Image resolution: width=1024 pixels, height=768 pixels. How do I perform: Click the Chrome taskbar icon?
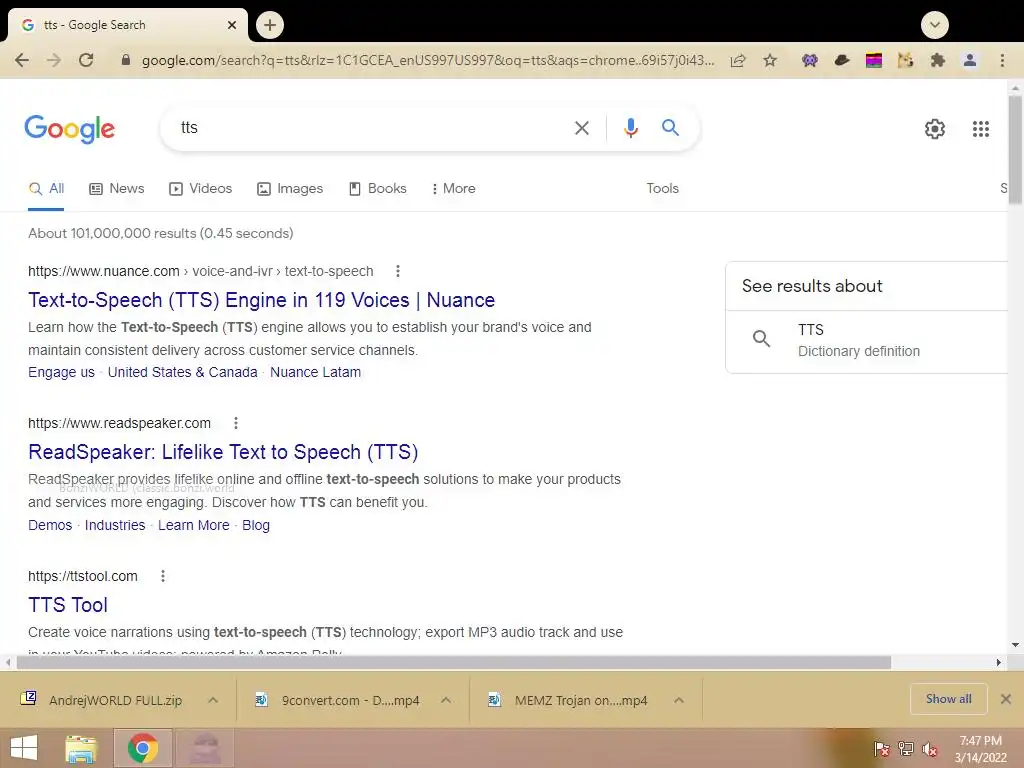click(x=143, y=748)
